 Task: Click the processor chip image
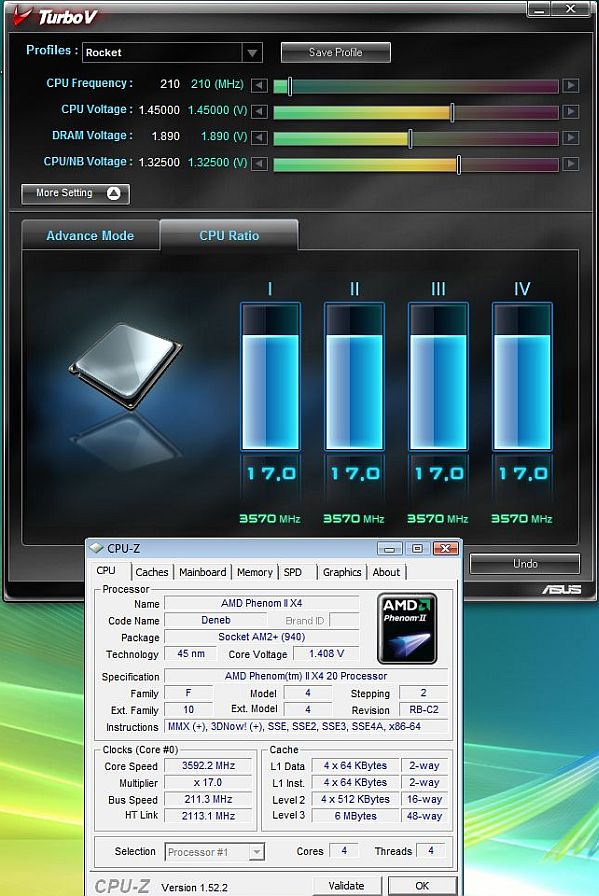click(x=125, y=365)
